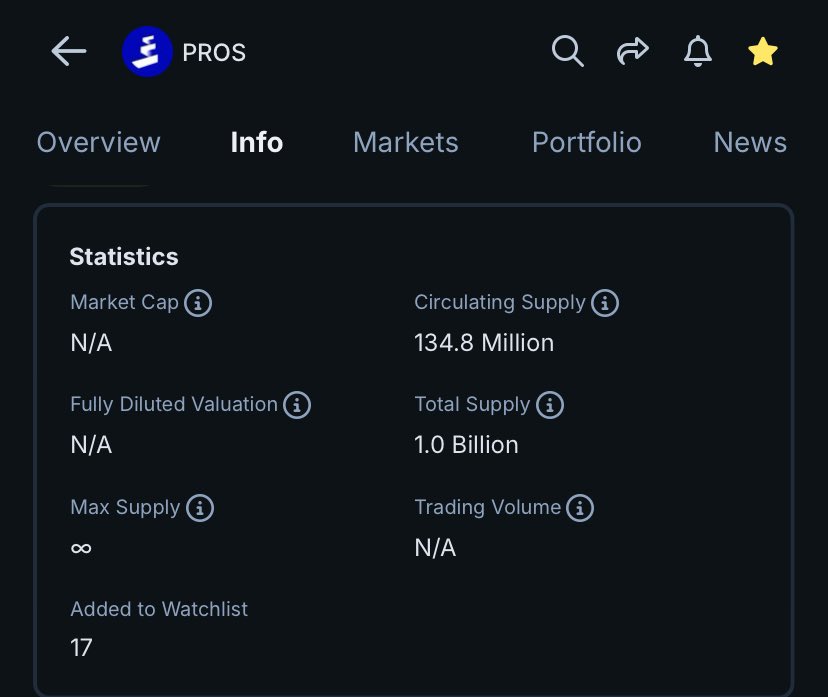Image resolution: width=828 pixels, height=697 pixels.
Task: Tap the Market Cap label
Action: (125, 303)
